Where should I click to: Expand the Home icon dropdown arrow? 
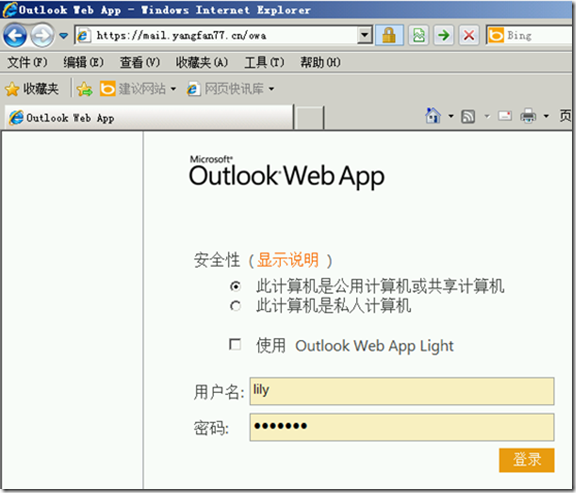[x=451, y=116]
